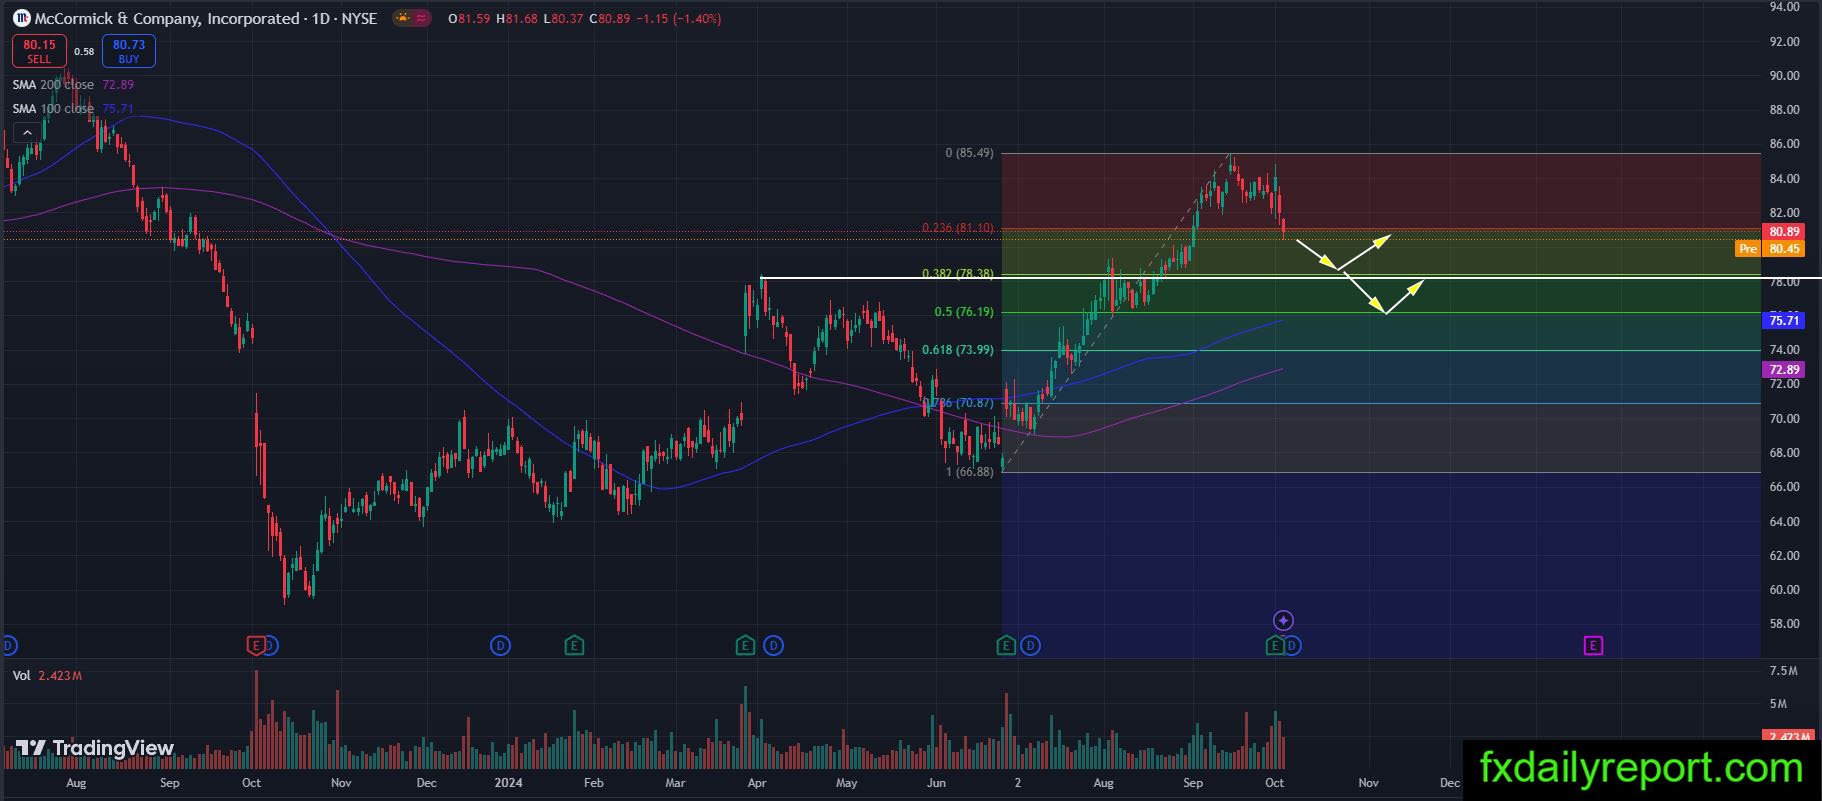Click the 0 (85.49) Fibonacci level label
This screenshot has height=801, width=1822.
point(970,153)
